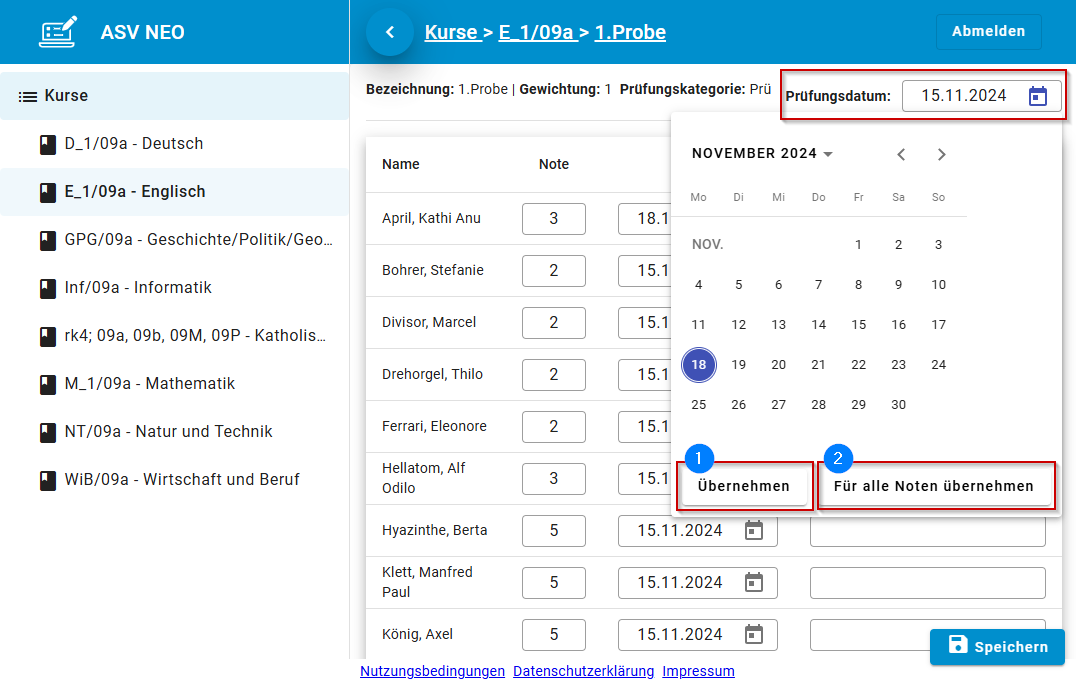This screenshot has width=1076, height=682.
Task: Click book icon next to E_1/09a - Englisch
Action: [48, 193]
